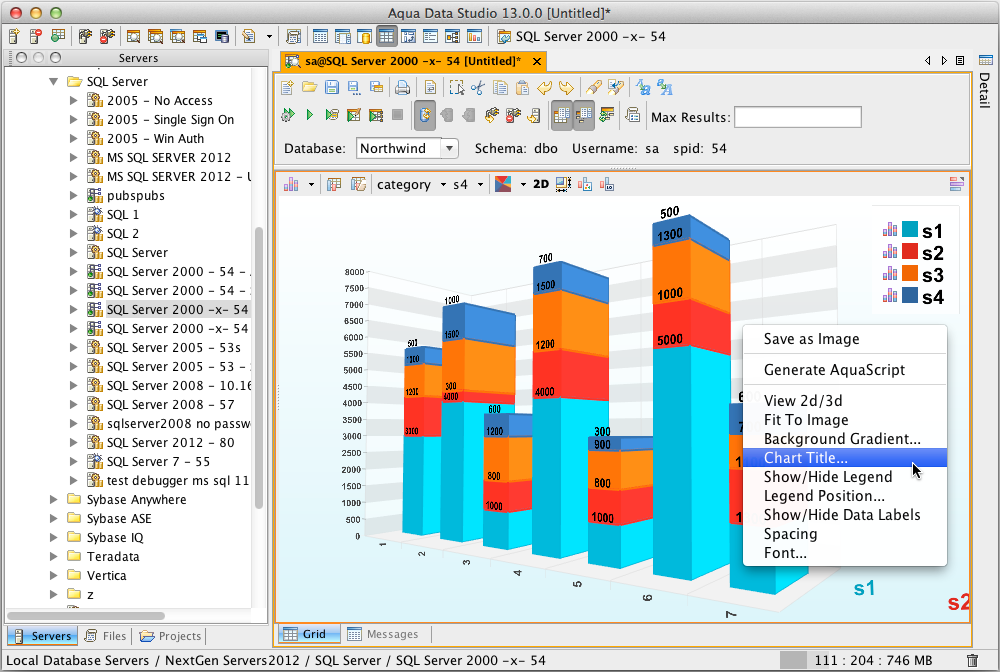Click the cyan s1 legend color swatch
Viewport: 1000px width, 672px height.
(910, 230)
